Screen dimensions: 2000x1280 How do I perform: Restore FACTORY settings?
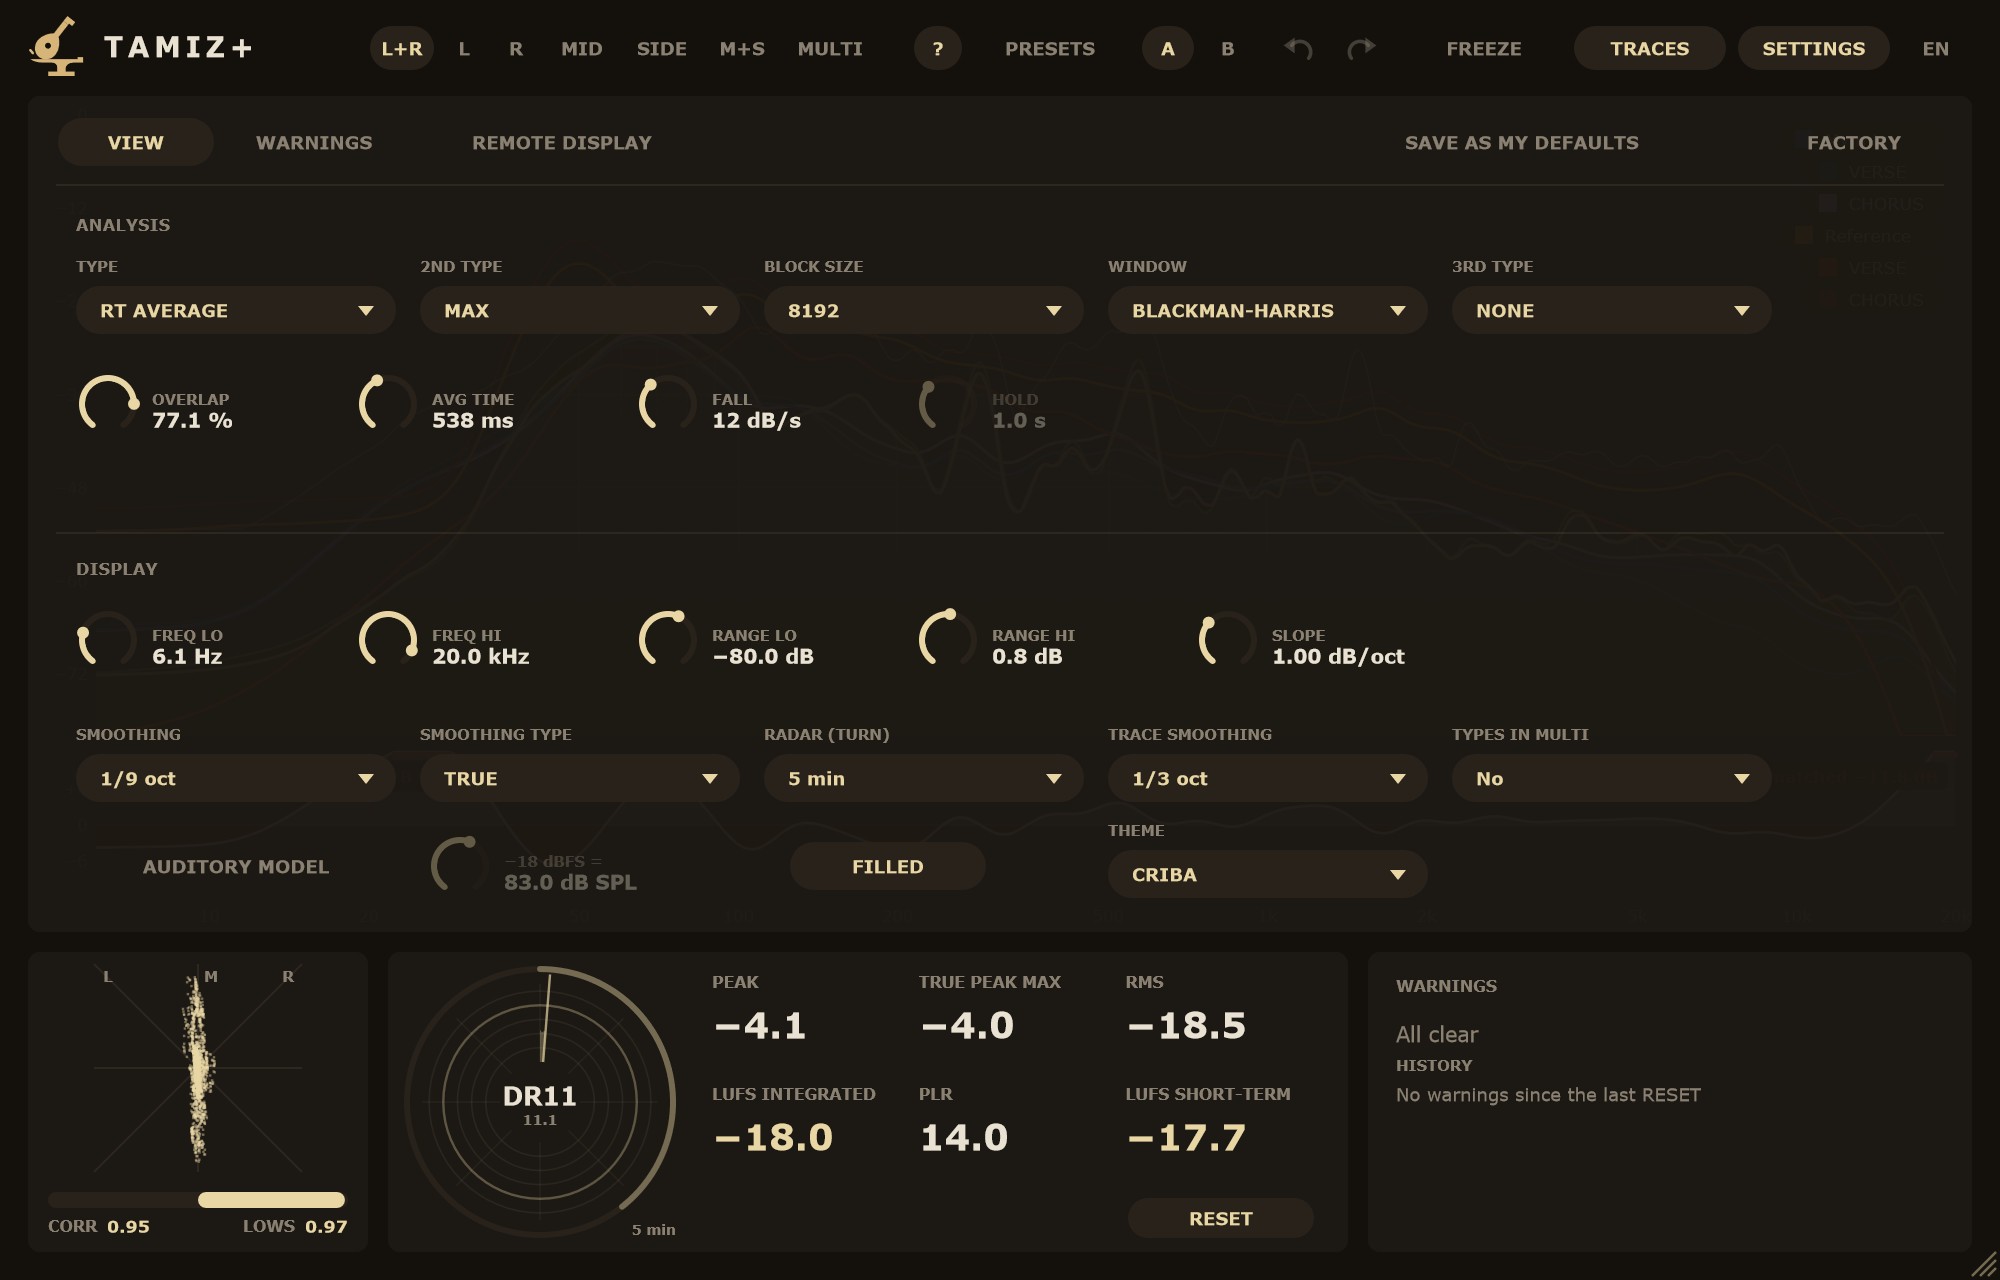[1854, 142]
